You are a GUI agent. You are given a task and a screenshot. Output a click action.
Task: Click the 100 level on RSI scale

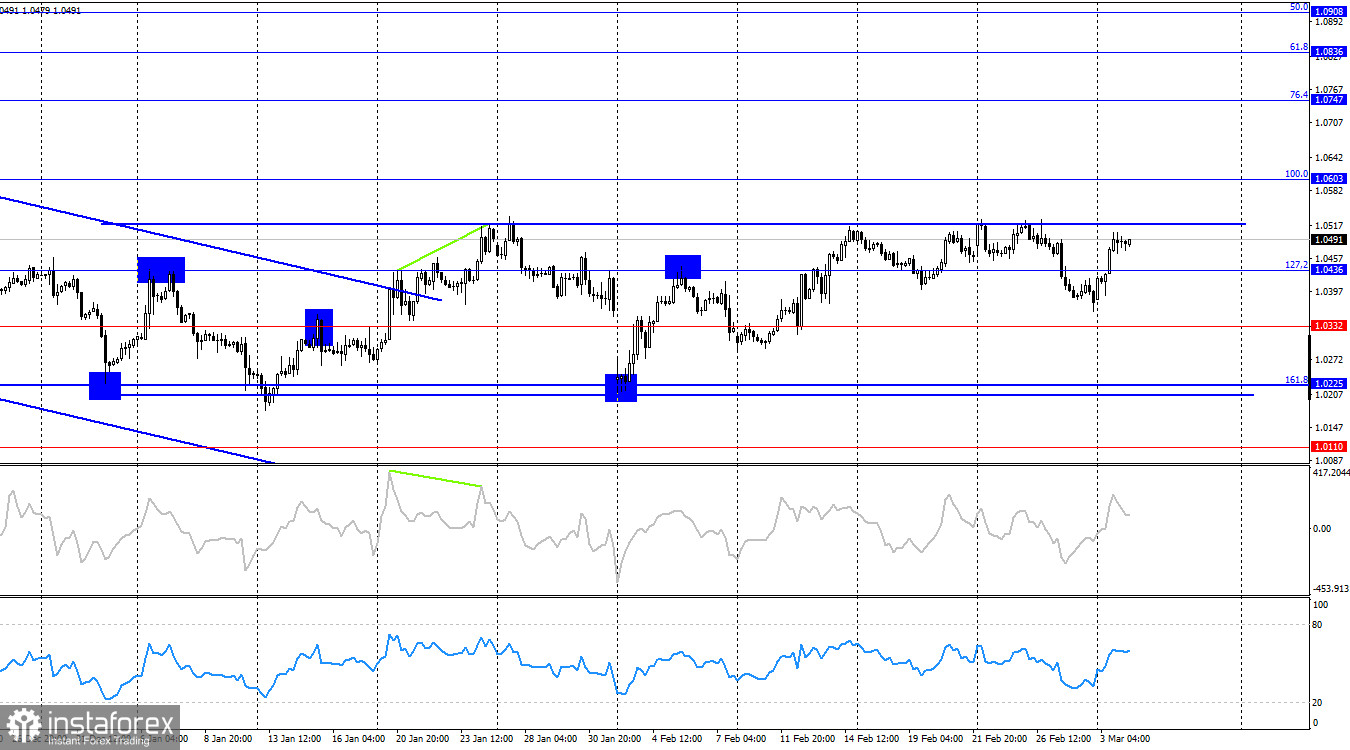coord(1321,605)
